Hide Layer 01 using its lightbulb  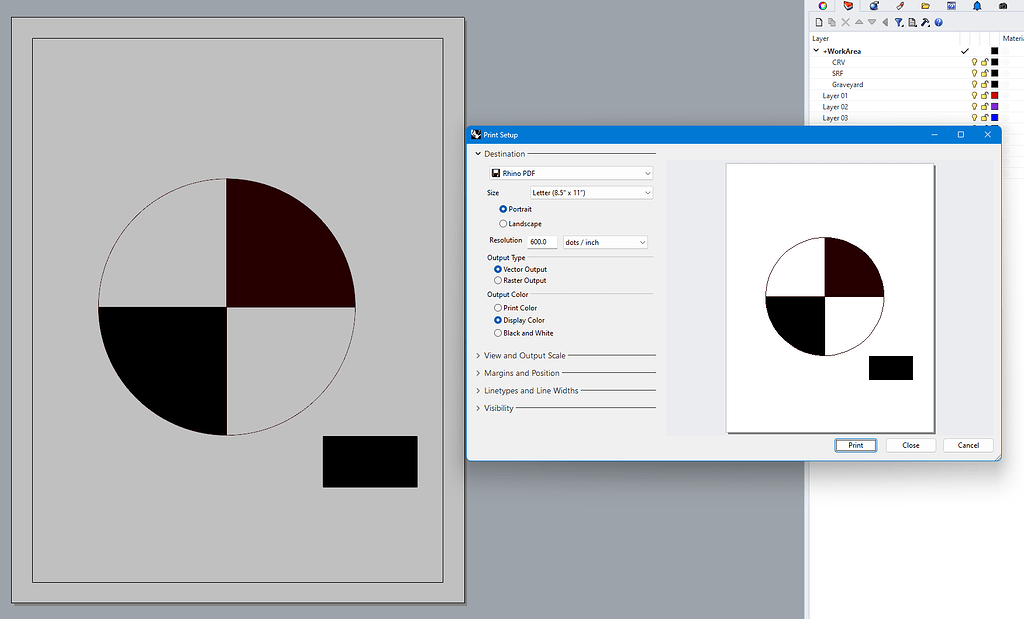click(974, 96)
